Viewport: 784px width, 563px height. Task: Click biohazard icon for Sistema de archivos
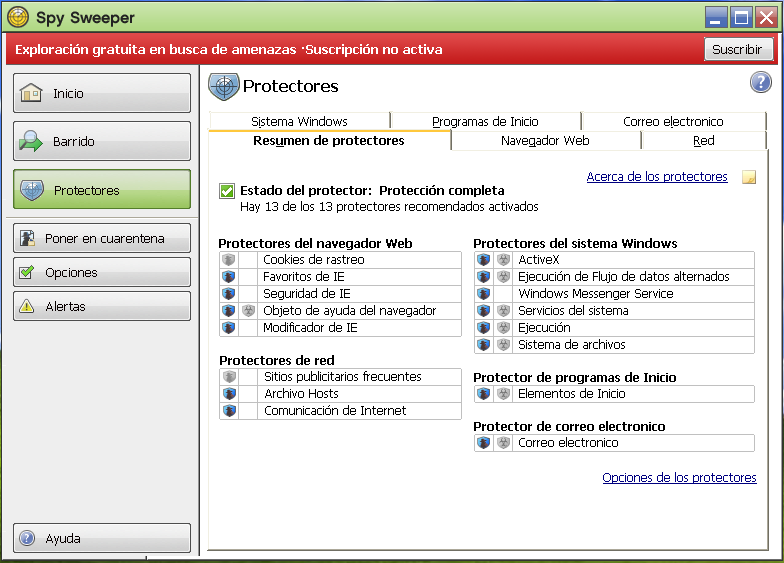point(504,344)
